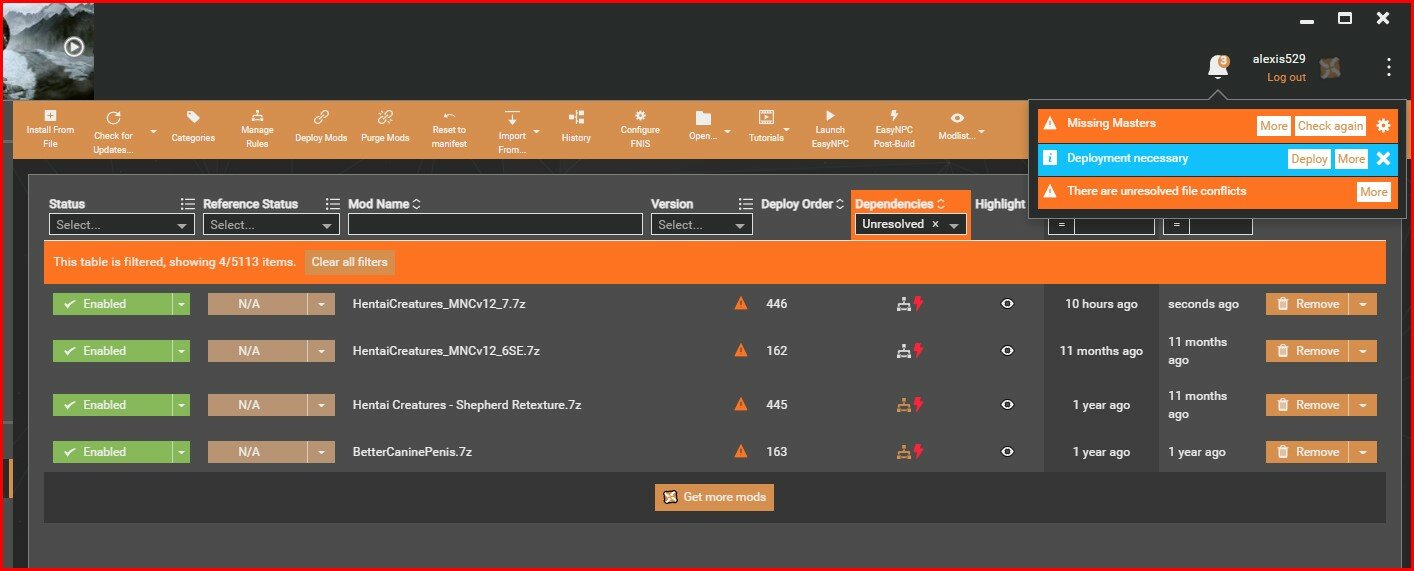Viewport: 1414px width, 571px height.
Task: Click the Status column list icon
Action: 187,204
